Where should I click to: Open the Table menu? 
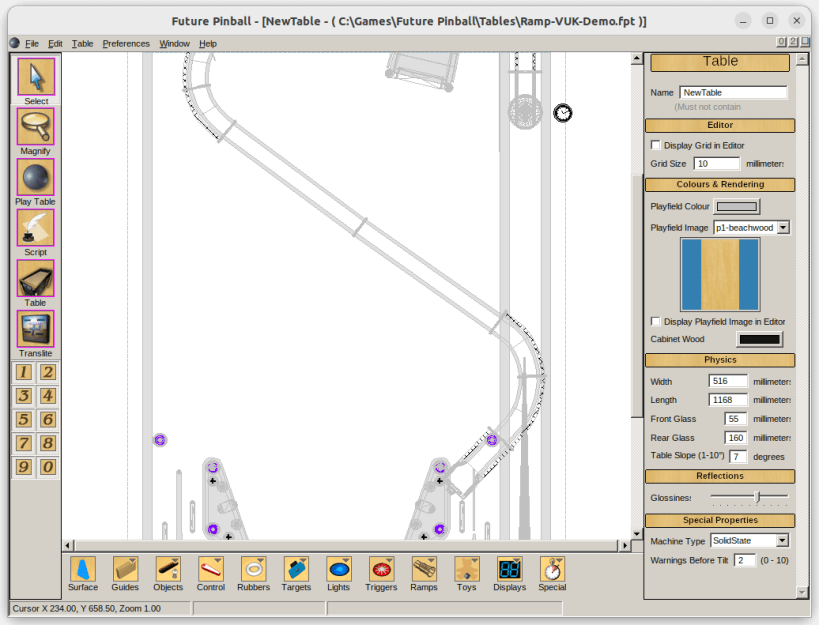point(83,43)
